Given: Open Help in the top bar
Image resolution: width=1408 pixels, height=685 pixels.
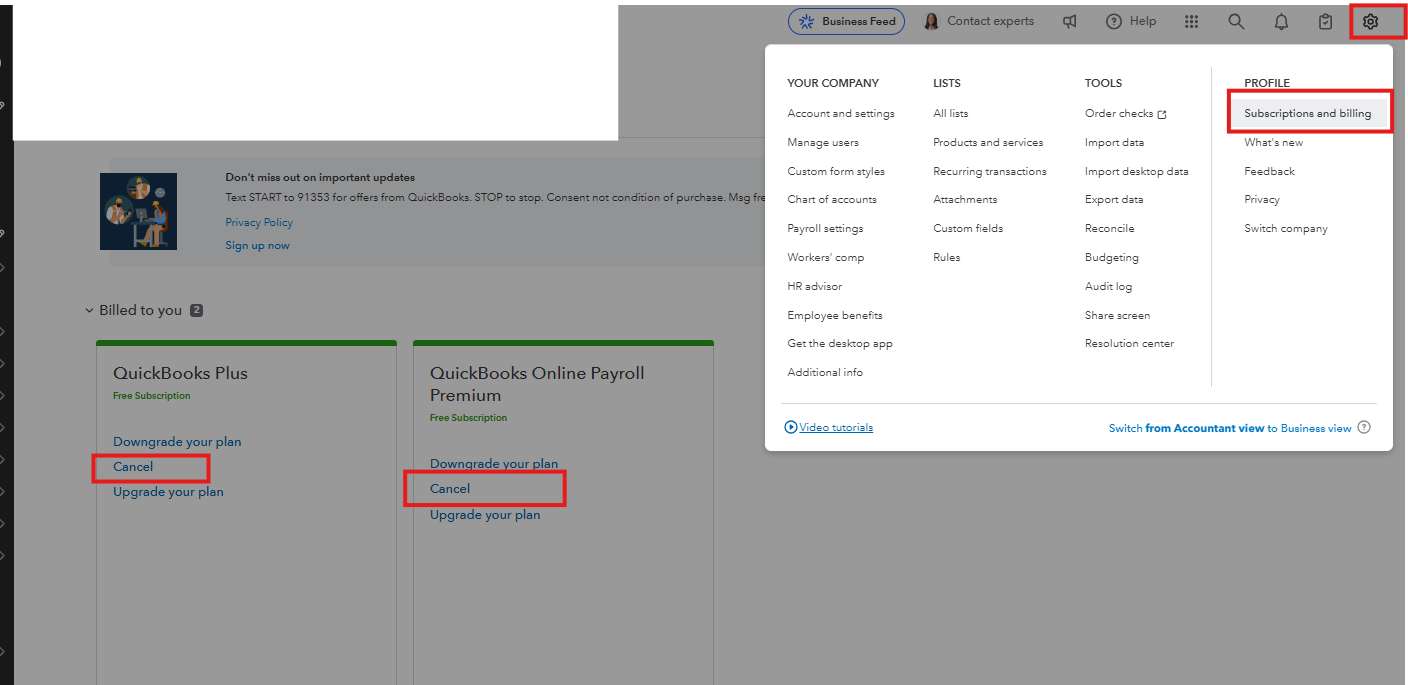Looking at the screenshot, I should click(x=1131, y=21).
